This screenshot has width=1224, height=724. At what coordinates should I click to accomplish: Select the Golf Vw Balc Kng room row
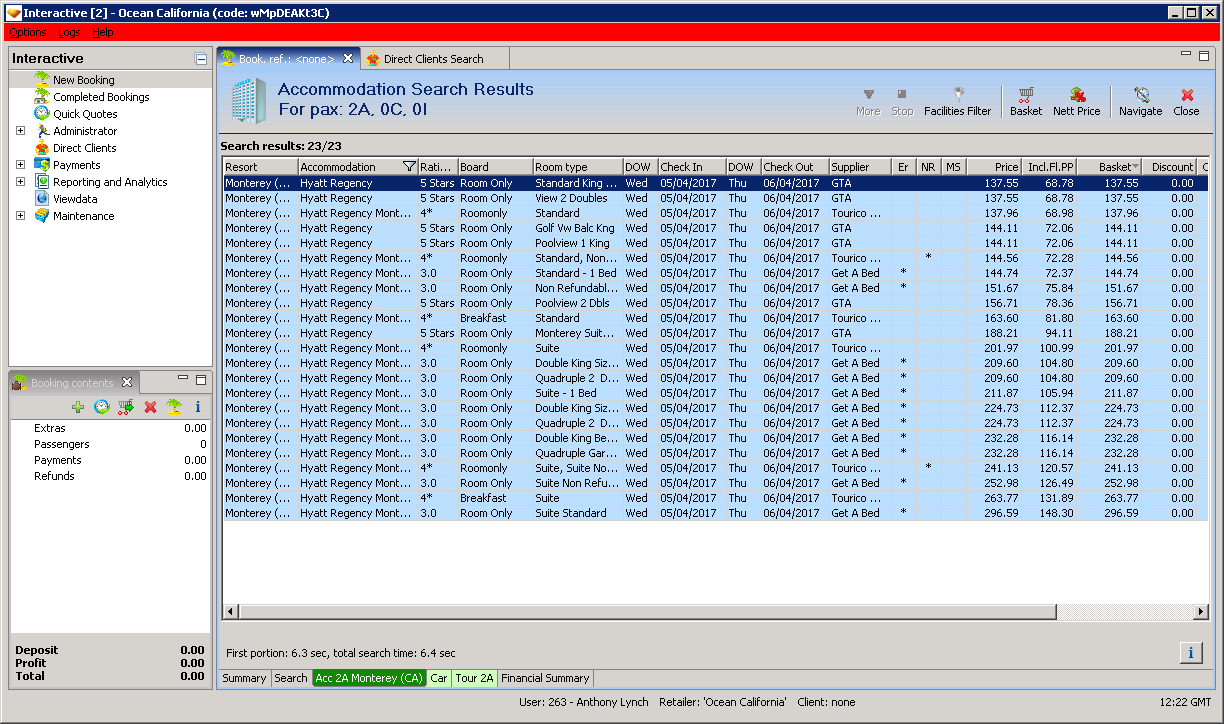[x=715, y=228]
